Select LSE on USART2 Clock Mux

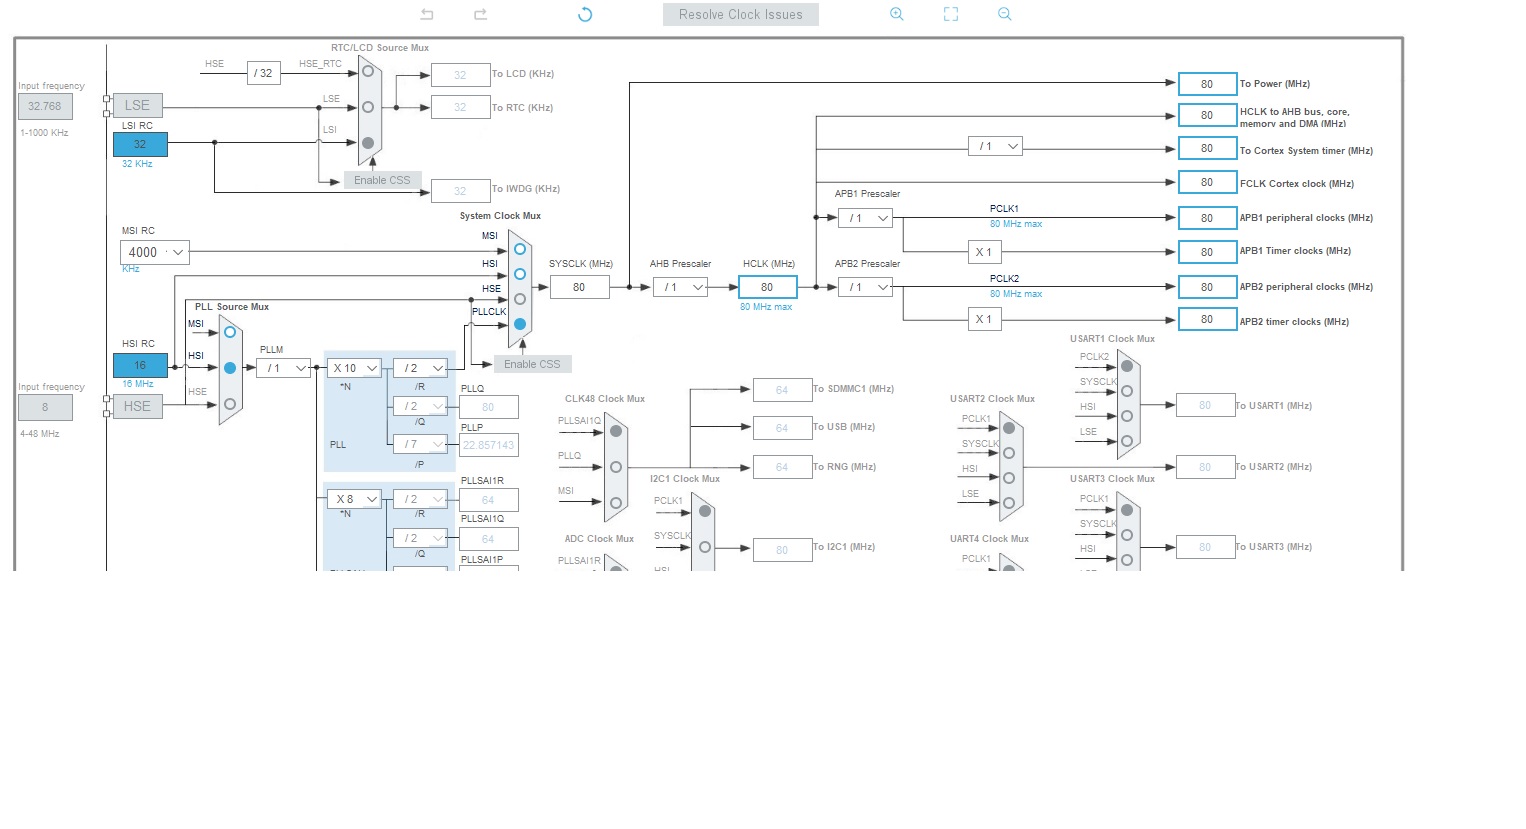[1009, 503]
